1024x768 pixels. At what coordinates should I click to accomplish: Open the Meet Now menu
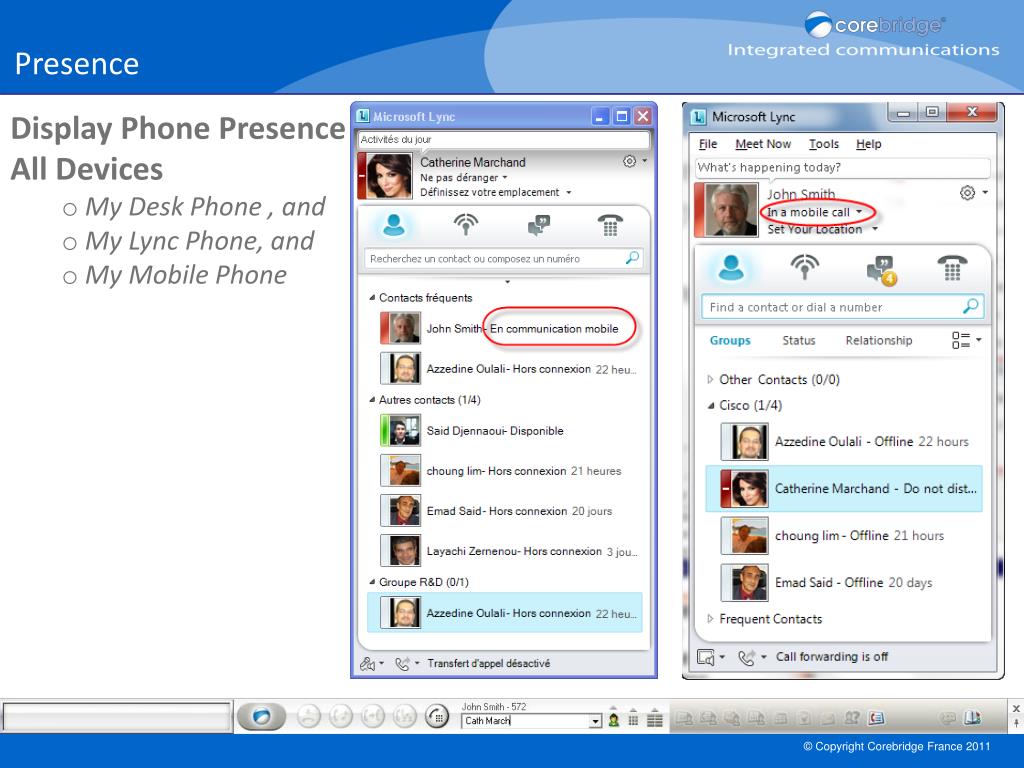coord(763,144)
